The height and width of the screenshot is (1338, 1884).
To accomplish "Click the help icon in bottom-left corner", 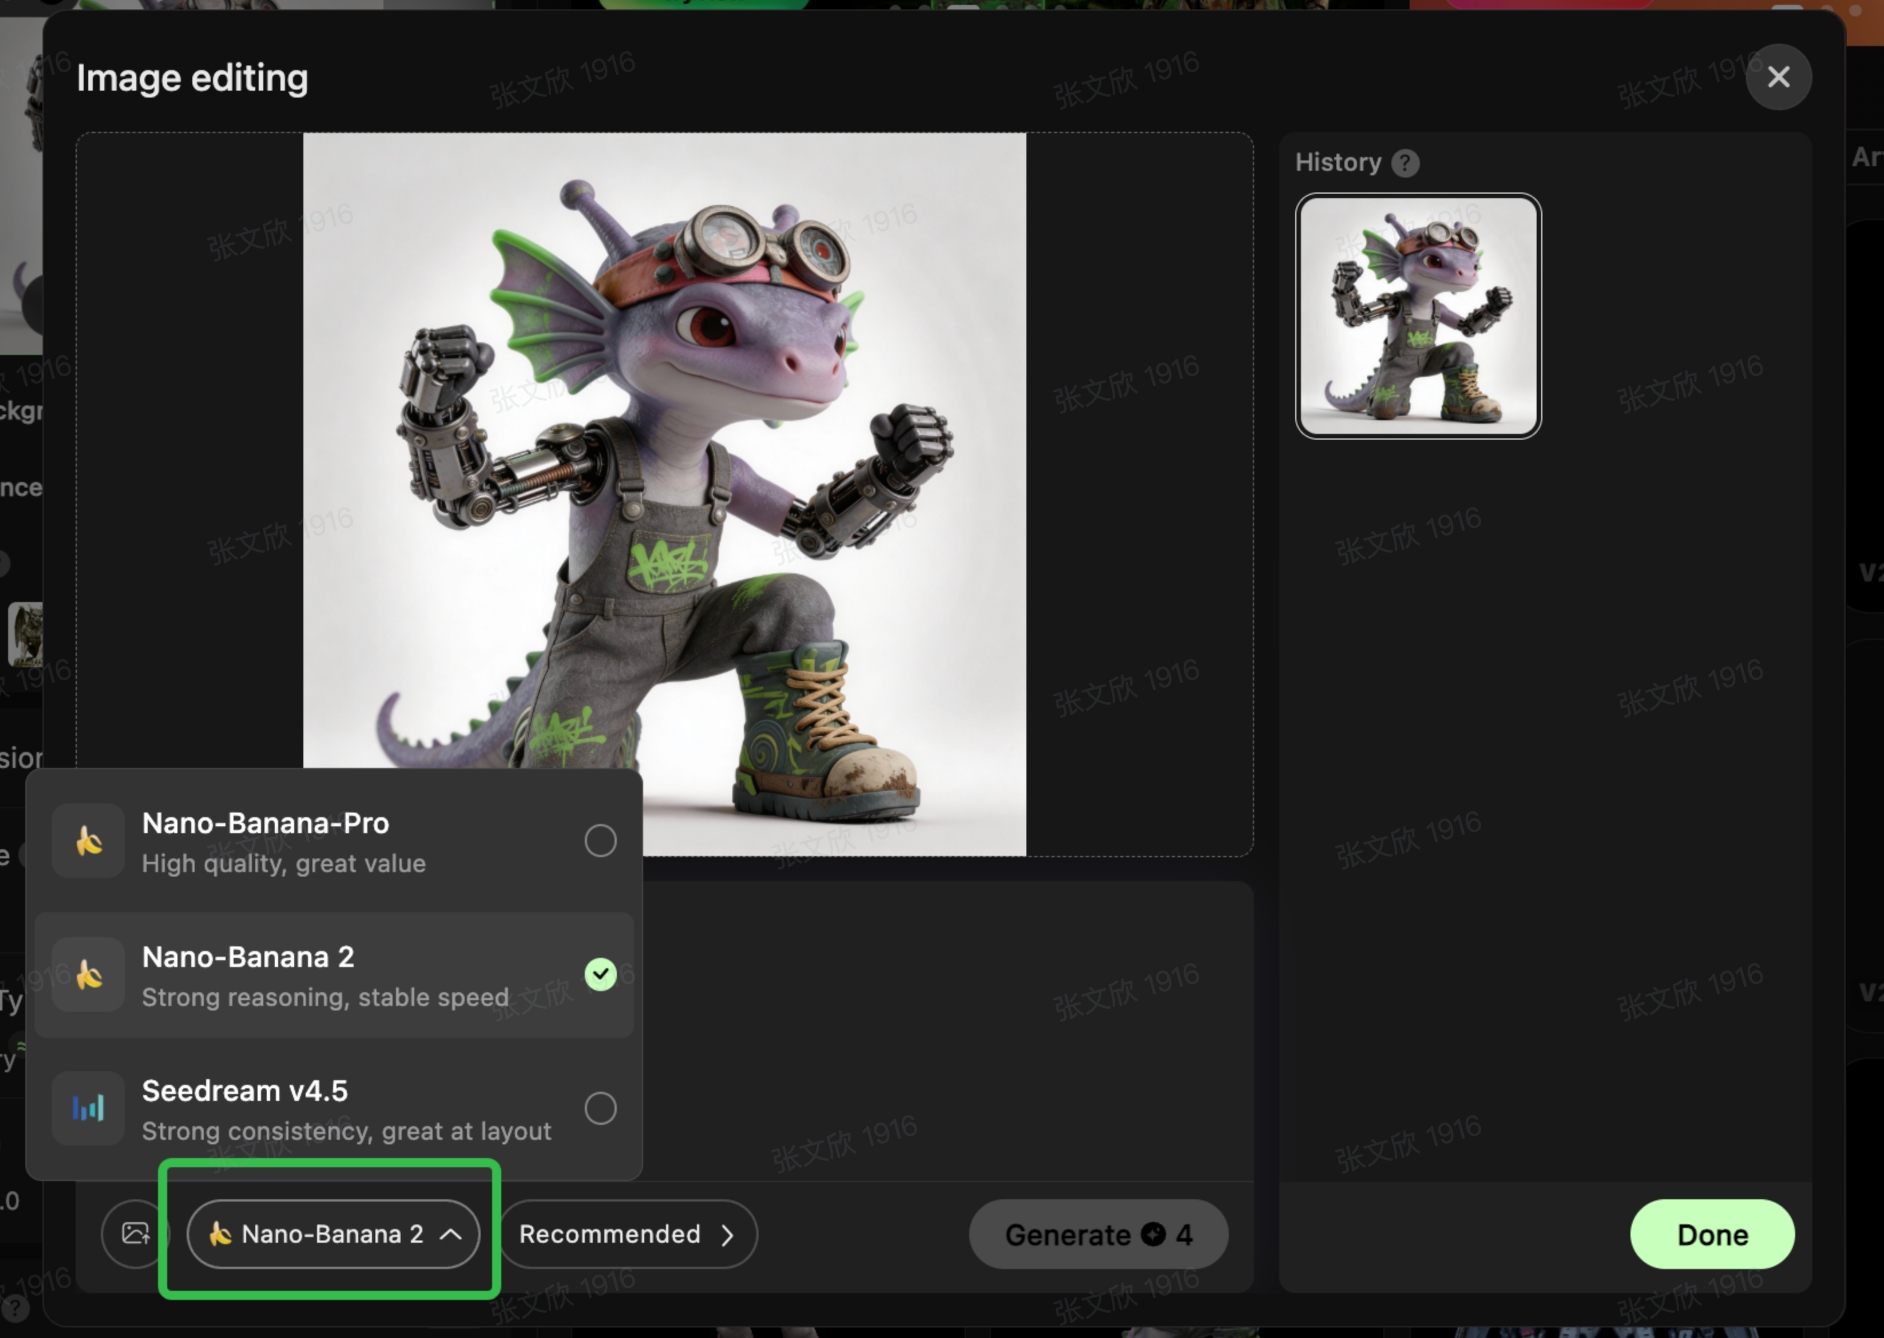I will coord(14,1307).
